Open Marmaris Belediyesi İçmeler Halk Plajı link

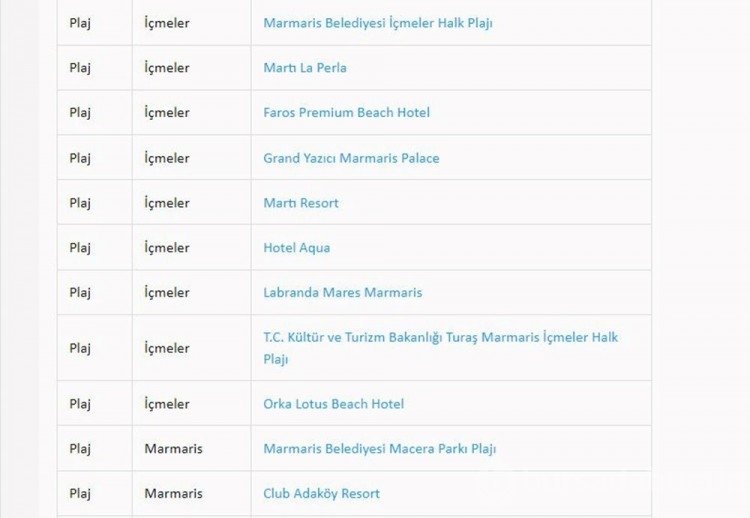point(378,23)
